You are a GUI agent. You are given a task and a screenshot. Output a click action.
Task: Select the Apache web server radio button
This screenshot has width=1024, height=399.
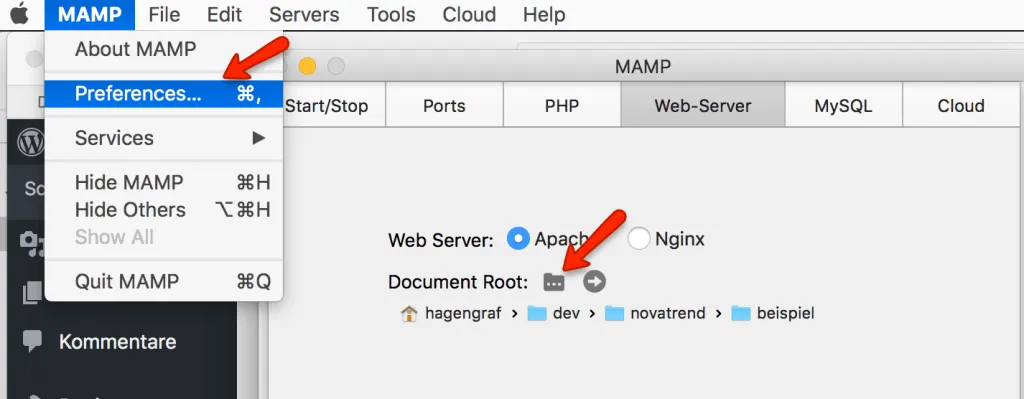pyautogui.click(x=519, y=239)
